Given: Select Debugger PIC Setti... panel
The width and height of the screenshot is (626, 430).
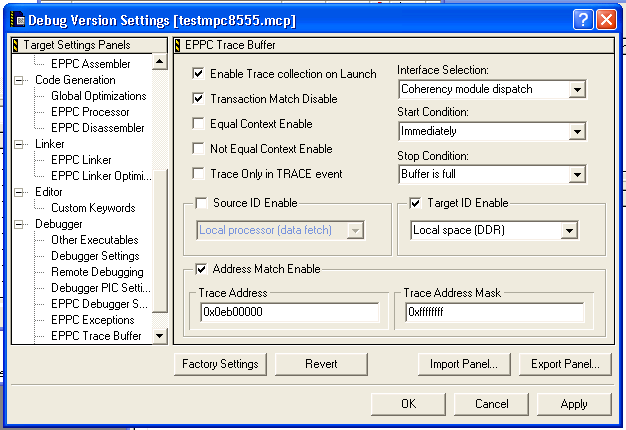Looking at the screenshot, I should point(101,288).
